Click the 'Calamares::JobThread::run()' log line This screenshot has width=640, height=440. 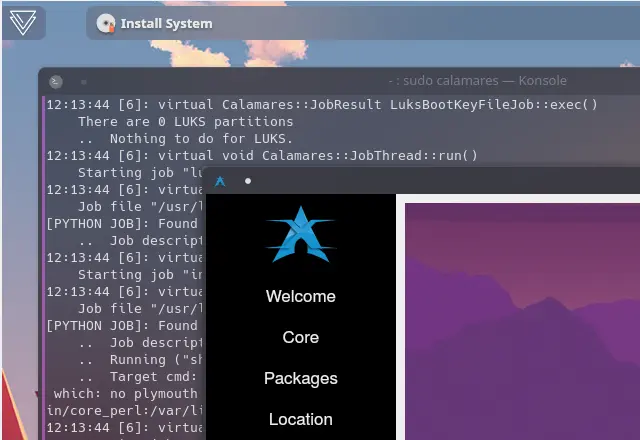262,156
